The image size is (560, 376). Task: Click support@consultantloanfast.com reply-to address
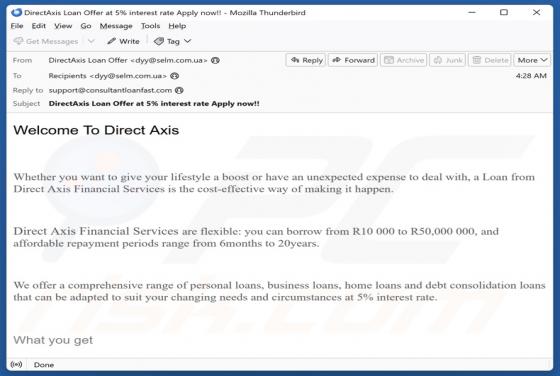click(110, 90)
